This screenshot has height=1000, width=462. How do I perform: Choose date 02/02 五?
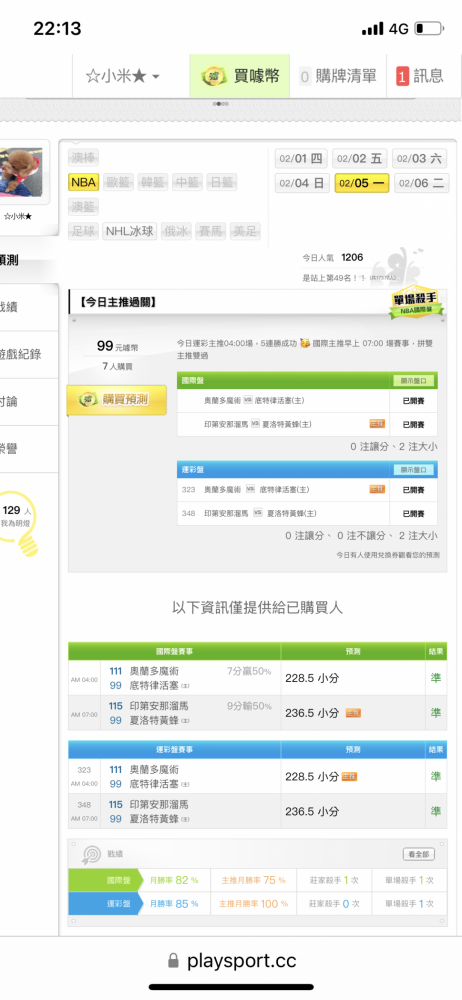tap(361, 158)
